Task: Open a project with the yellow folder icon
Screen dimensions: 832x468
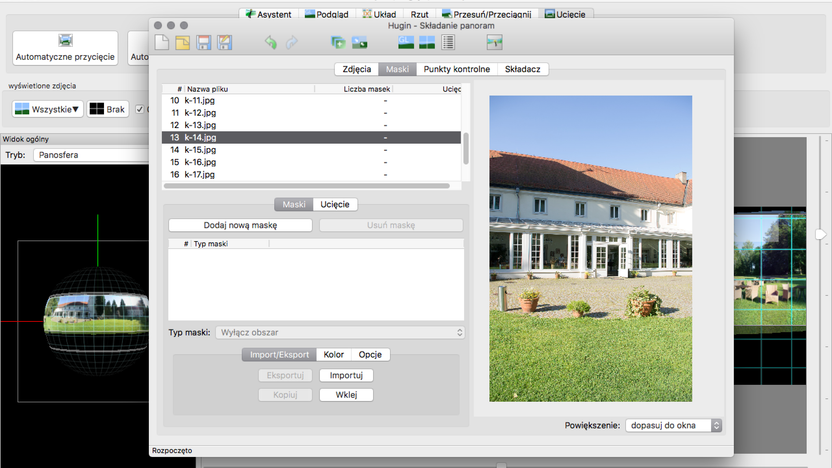Action: [183, 42]
